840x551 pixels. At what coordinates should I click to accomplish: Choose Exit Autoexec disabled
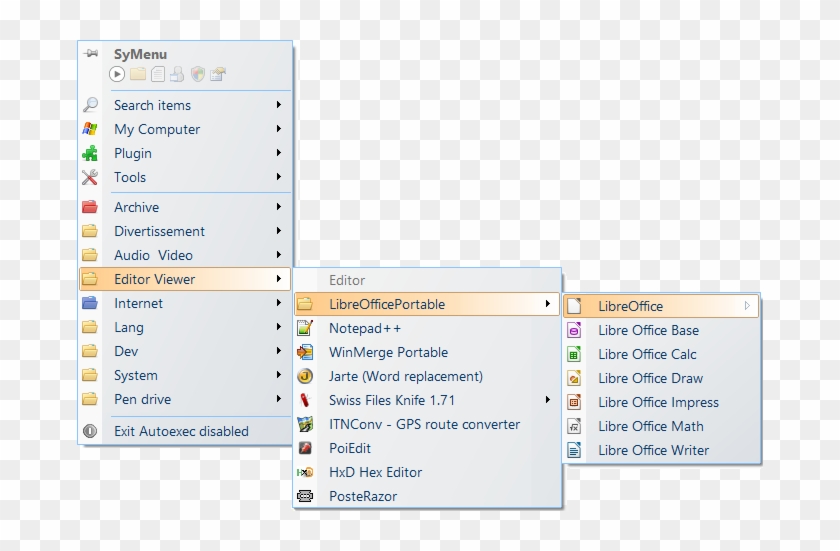pos(181,431)
